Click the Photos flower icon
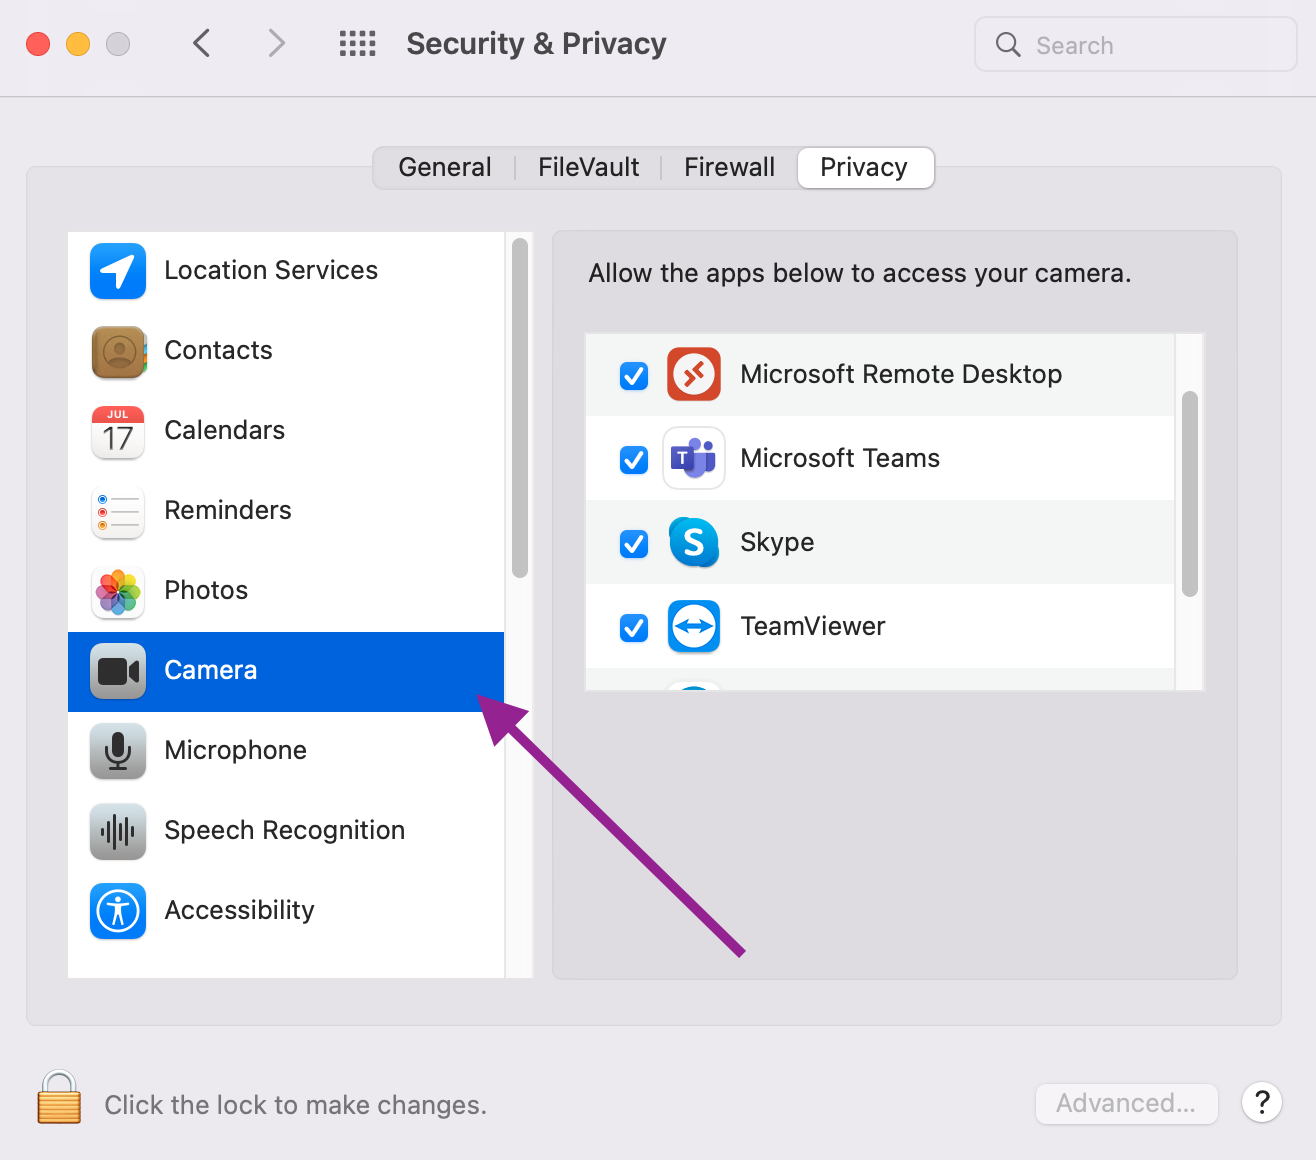The height and width of the screenshot is (1160, 1316). pyautogui.click(x=118, y=592)
